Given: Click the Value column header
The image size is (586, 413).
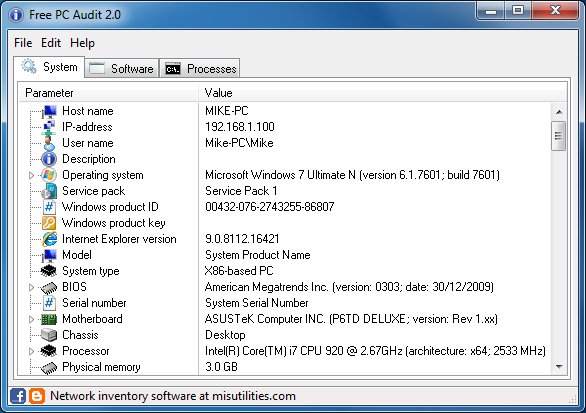Looking at the screenshot, I should coord(382,93).
